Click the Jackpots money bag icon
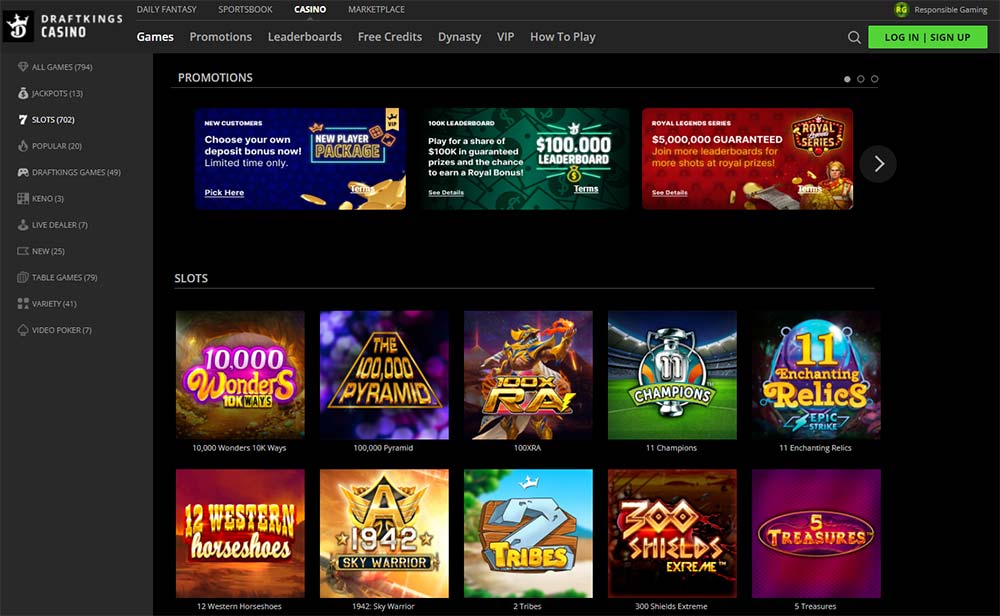 [23, 93]
